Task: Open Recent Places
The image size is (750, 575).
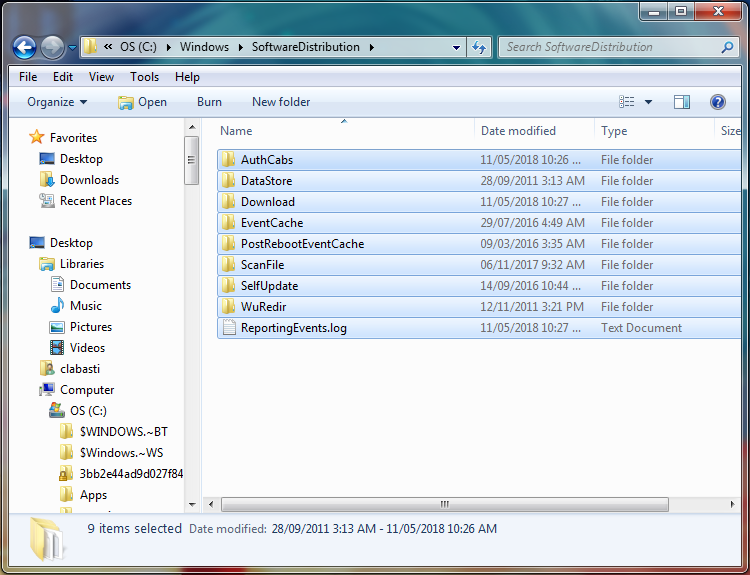Action: point(85,201)
